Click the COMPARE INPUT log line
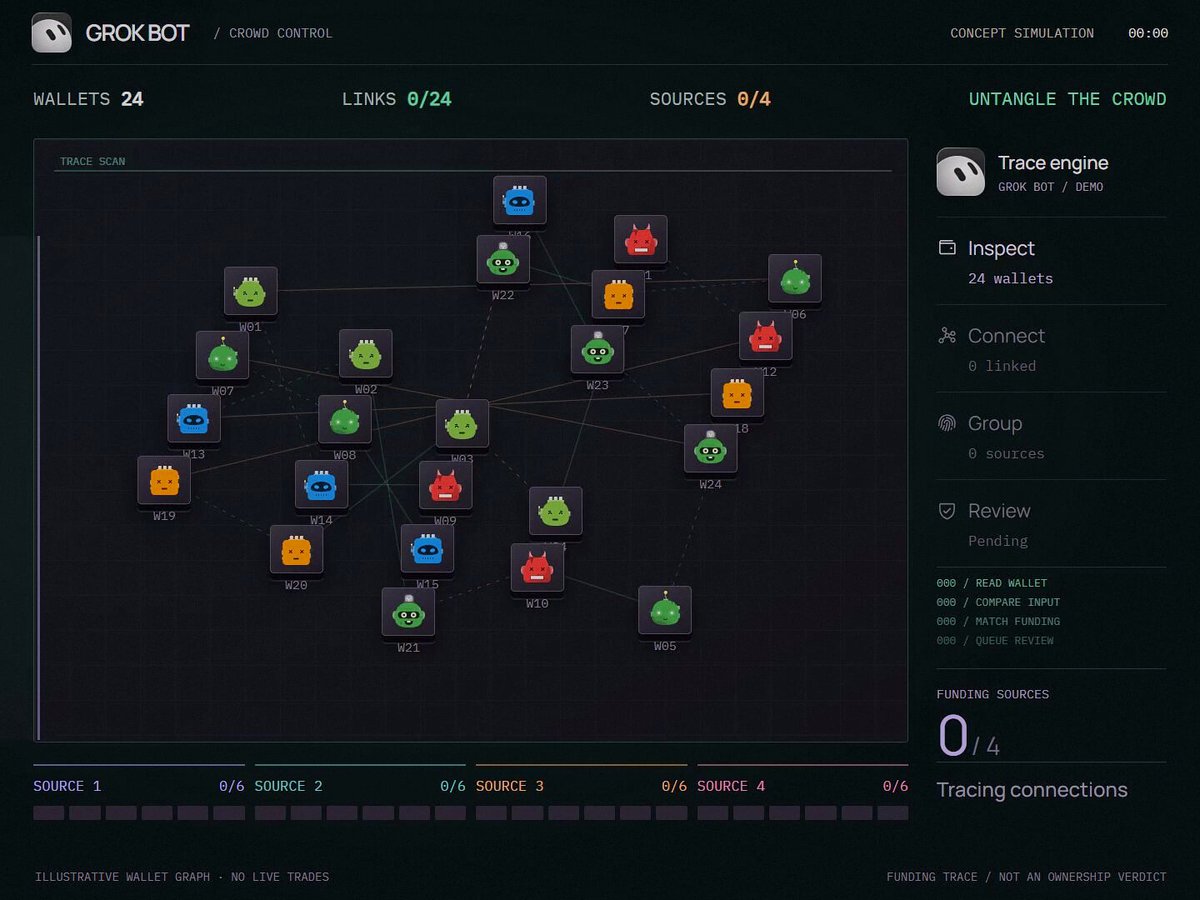This screenshot has width=1200, height=900. click(x=998, y=602)
